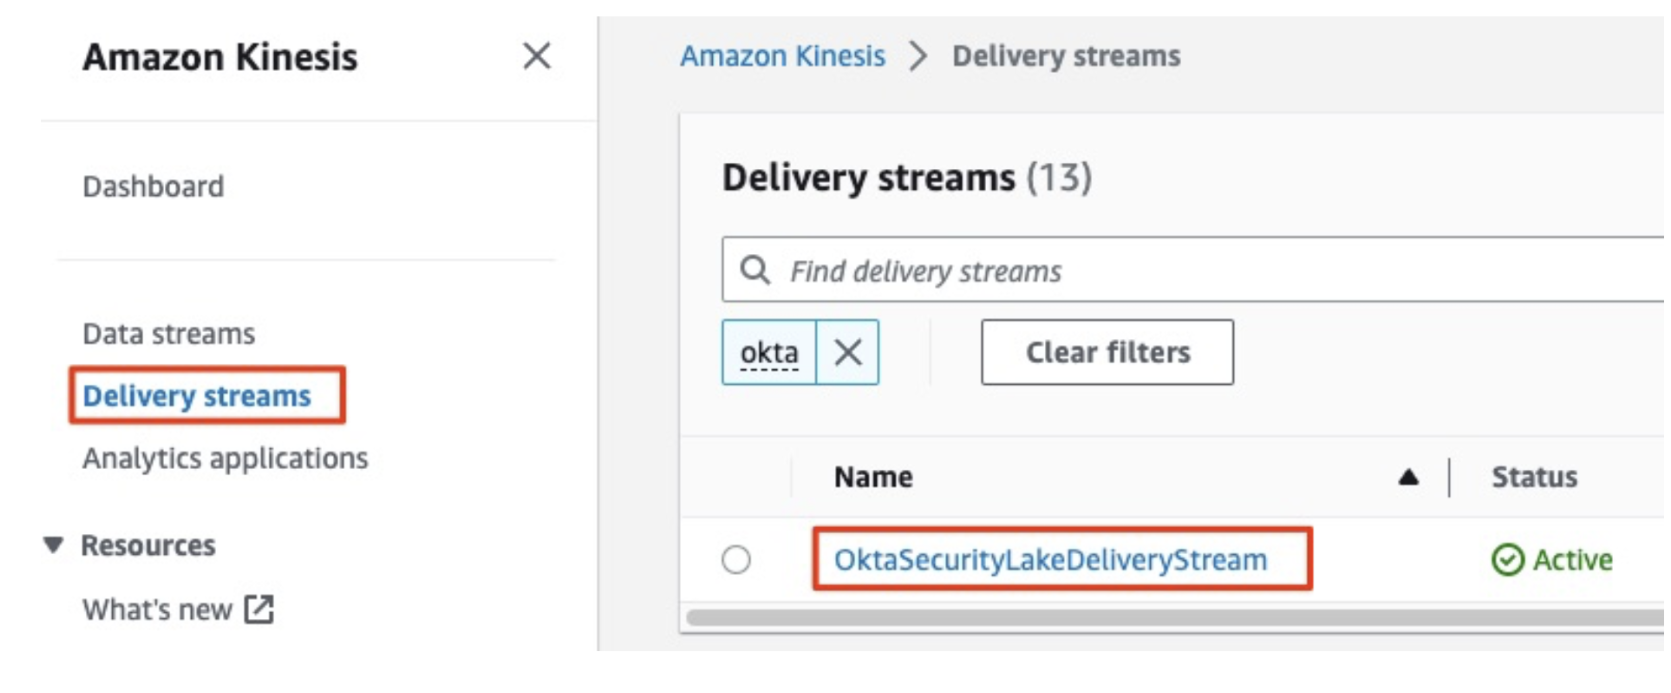Click the search magnifier icon

pos(757,270)
